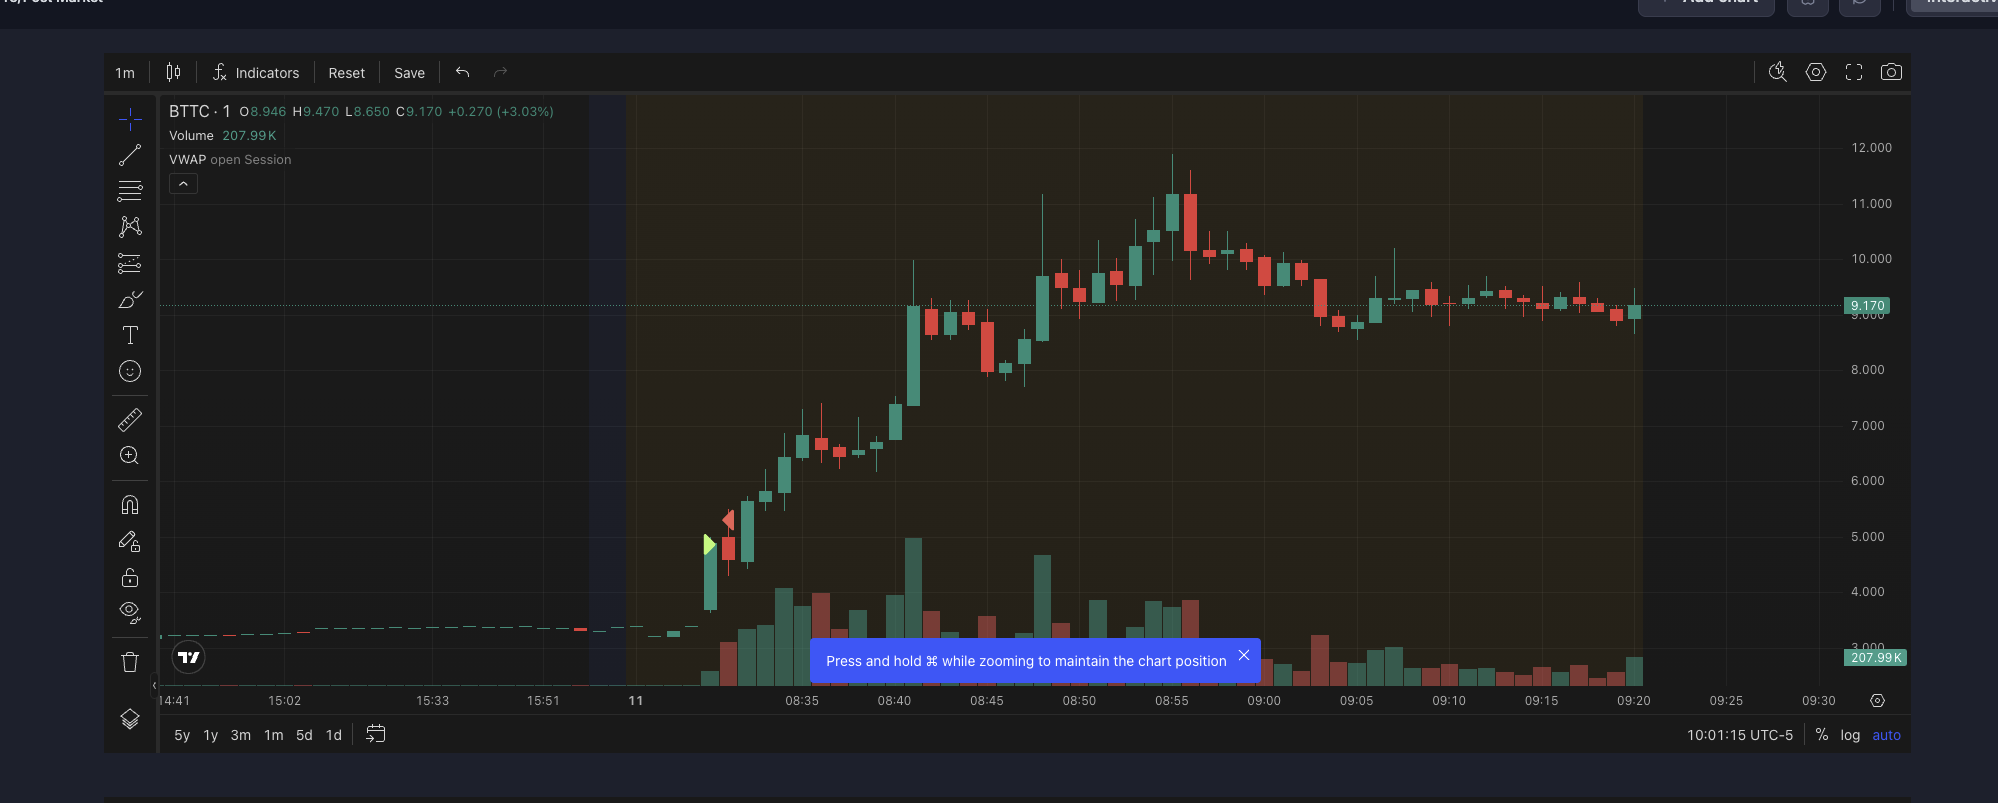Screen dimensions: 1998x803
Task: Toggle magnet mode
Action: (x=130, y=505)
